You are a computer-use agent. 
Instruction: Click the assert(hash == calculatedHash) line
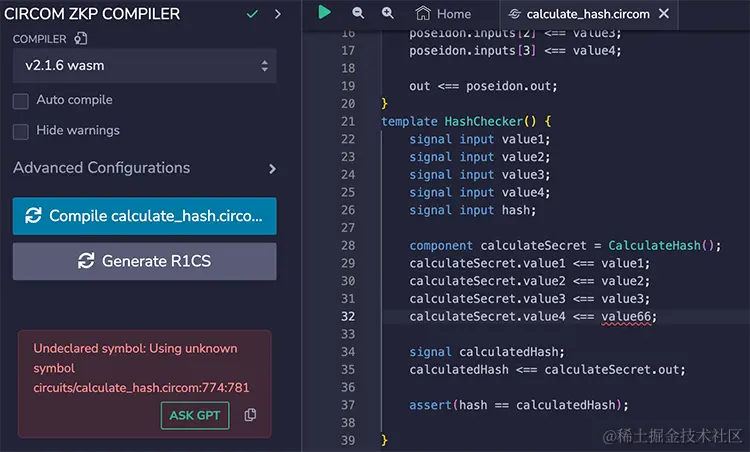[518, 405]
